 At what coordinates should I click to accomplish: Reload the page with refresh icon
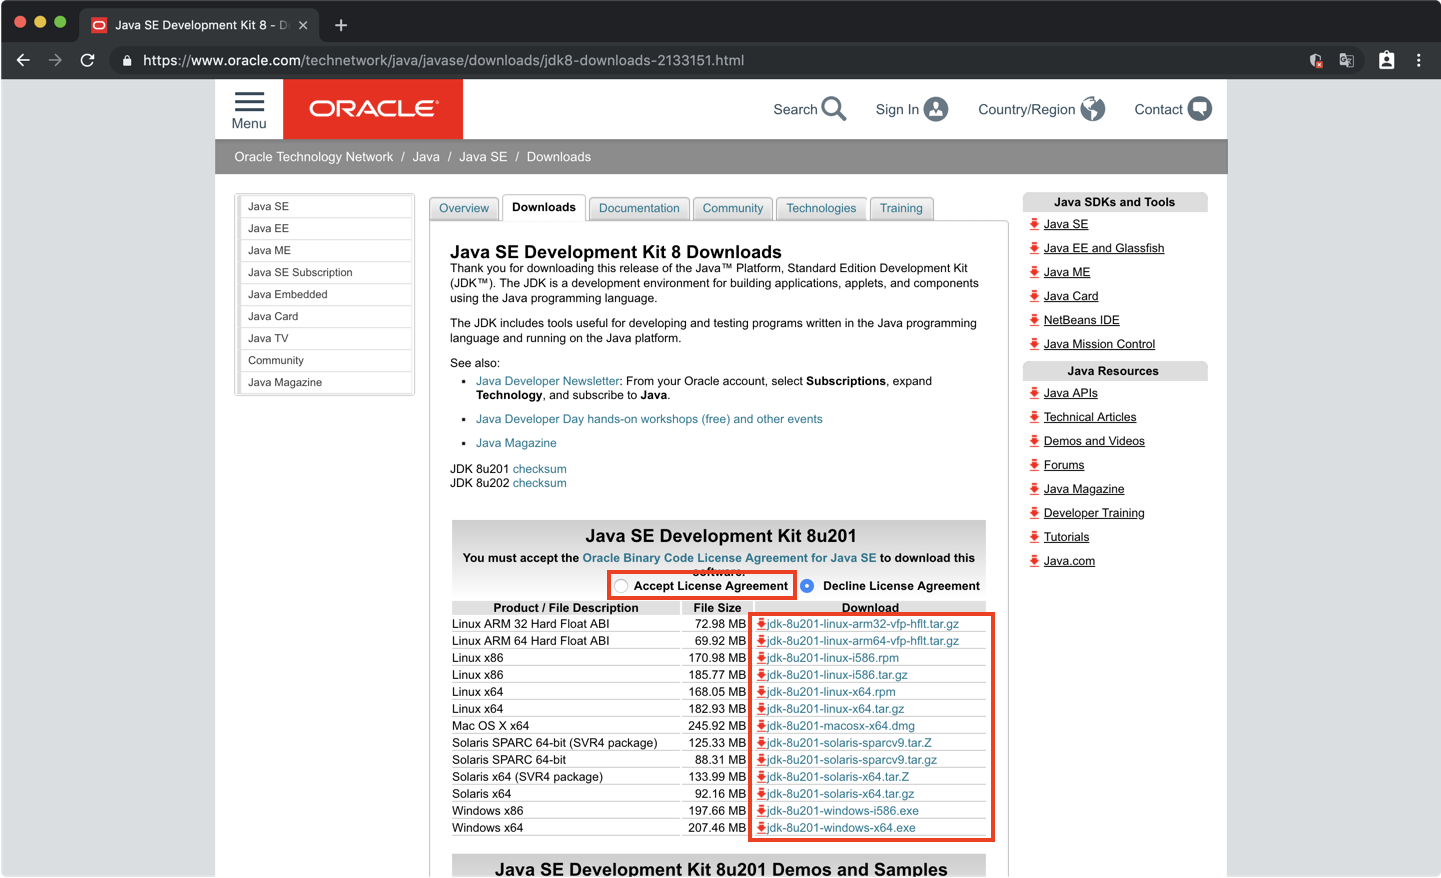87,60
